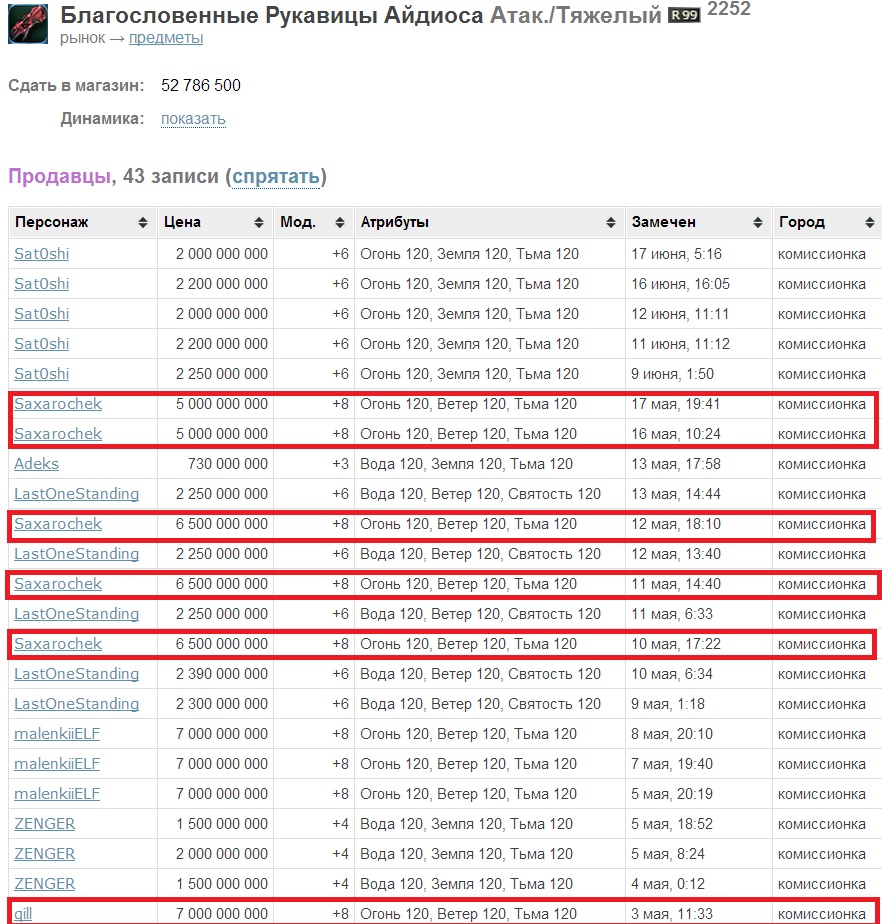Viewport: 882px width, 924px height.
Task: Open Sat0shi seller from 11 июня row
Action: click(x=42, y=344)
